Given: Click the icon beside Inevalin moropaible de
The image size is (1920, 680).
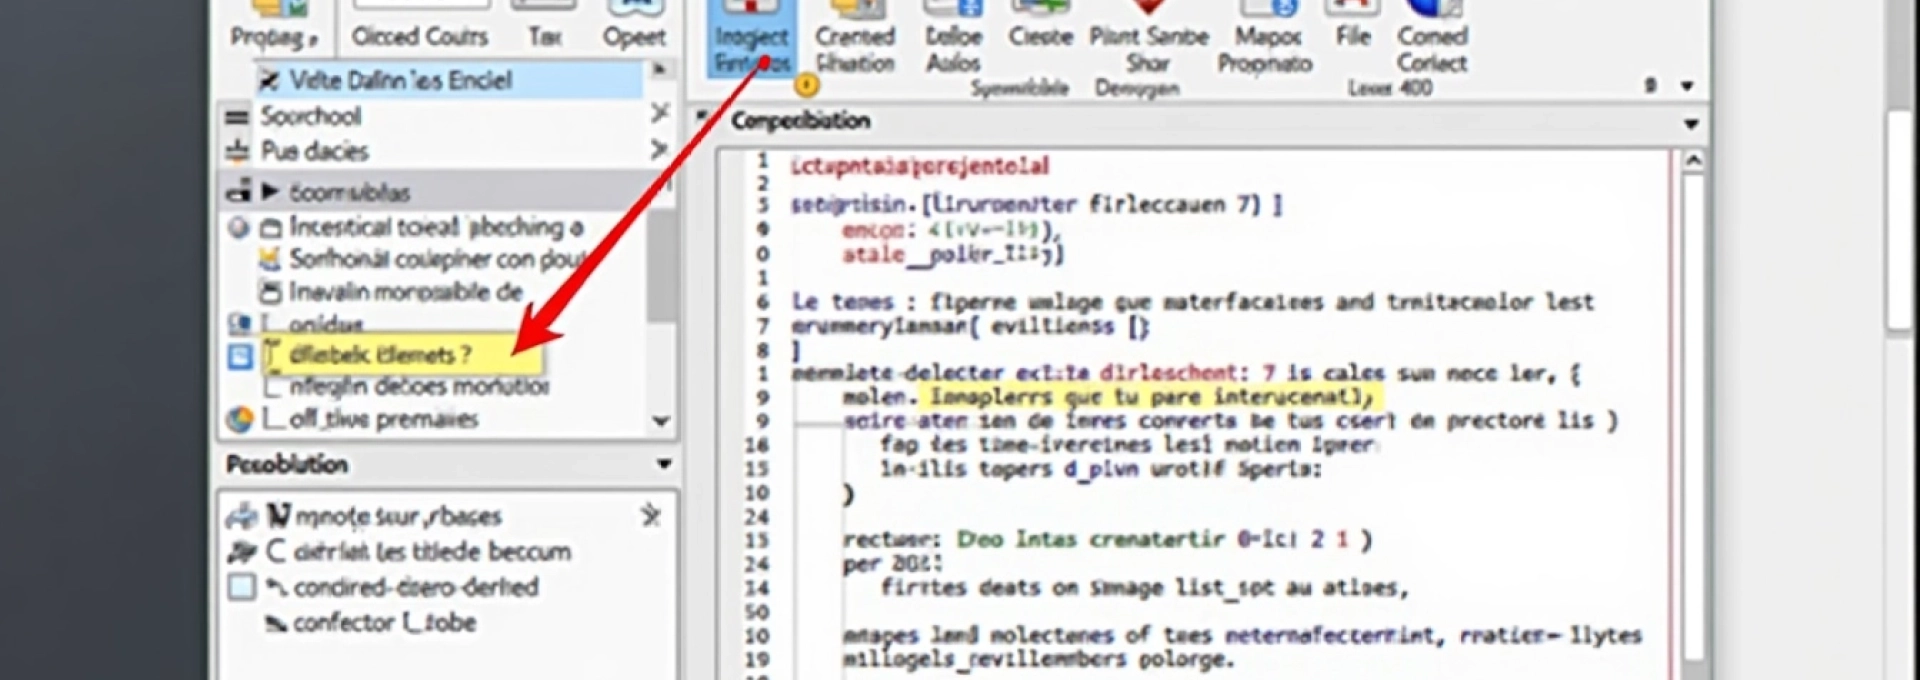Looking at the screenshot, I should click(x=269, y=292).
